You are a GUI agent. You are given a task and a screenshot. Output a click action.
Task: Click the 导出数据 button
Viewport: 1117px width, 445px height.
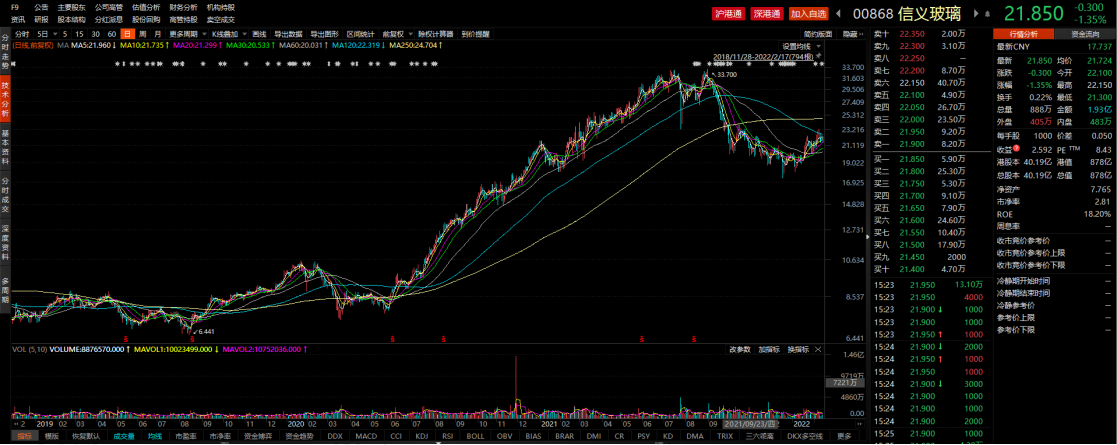tap(289, 33)
